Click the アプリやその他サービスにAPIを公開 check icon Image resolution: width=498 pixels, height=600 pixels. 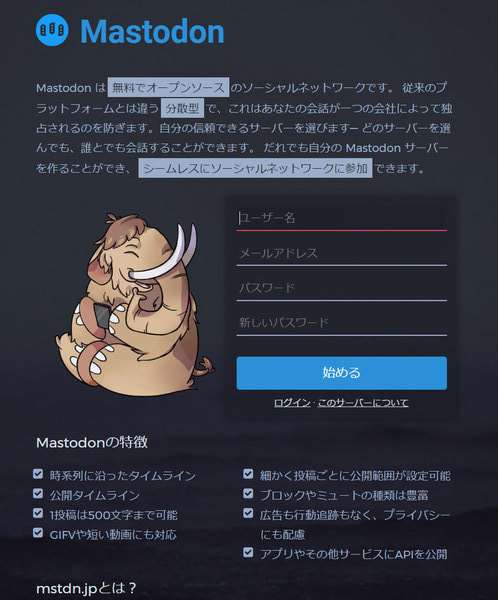coord(248,552)
